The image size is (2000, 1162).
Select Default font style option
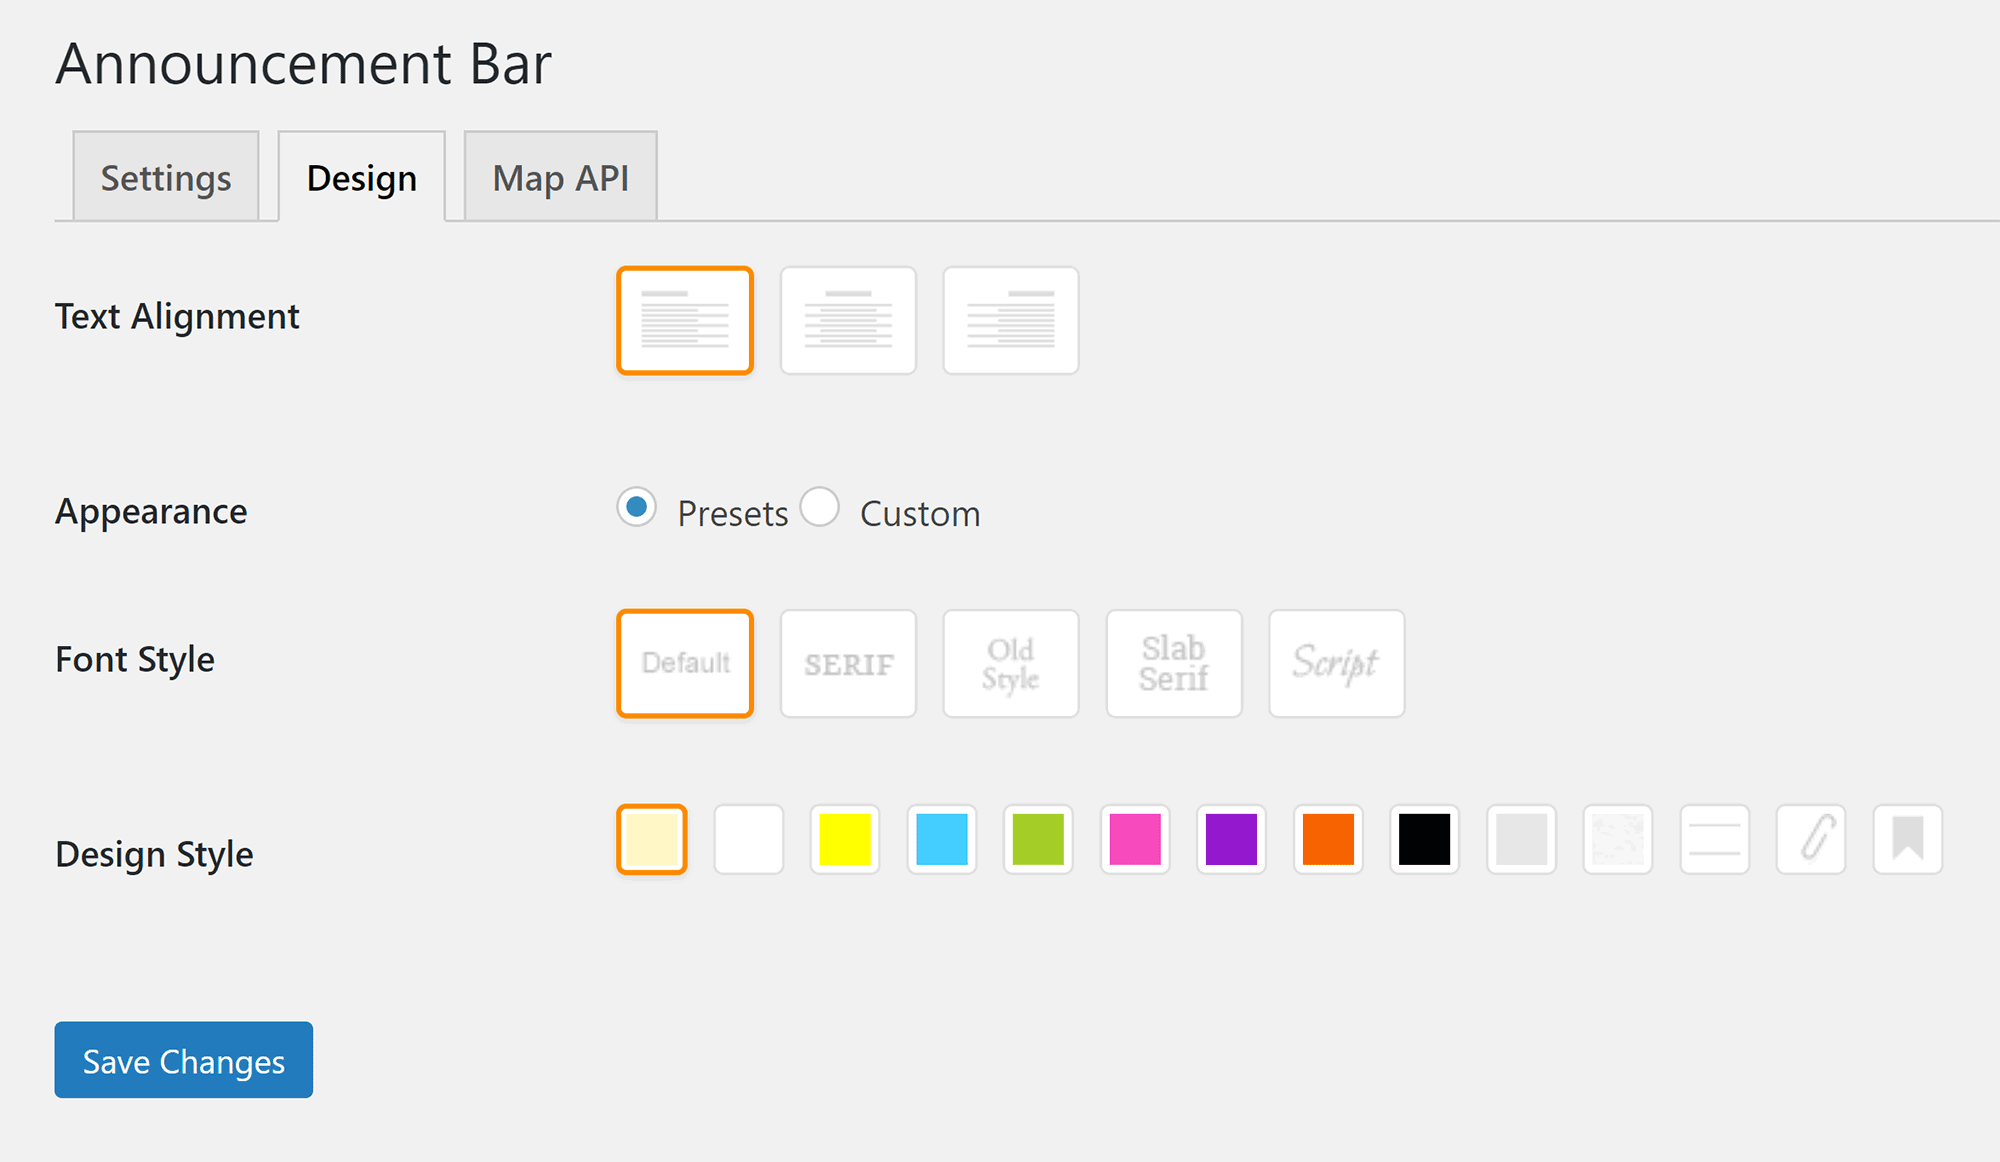685,663
